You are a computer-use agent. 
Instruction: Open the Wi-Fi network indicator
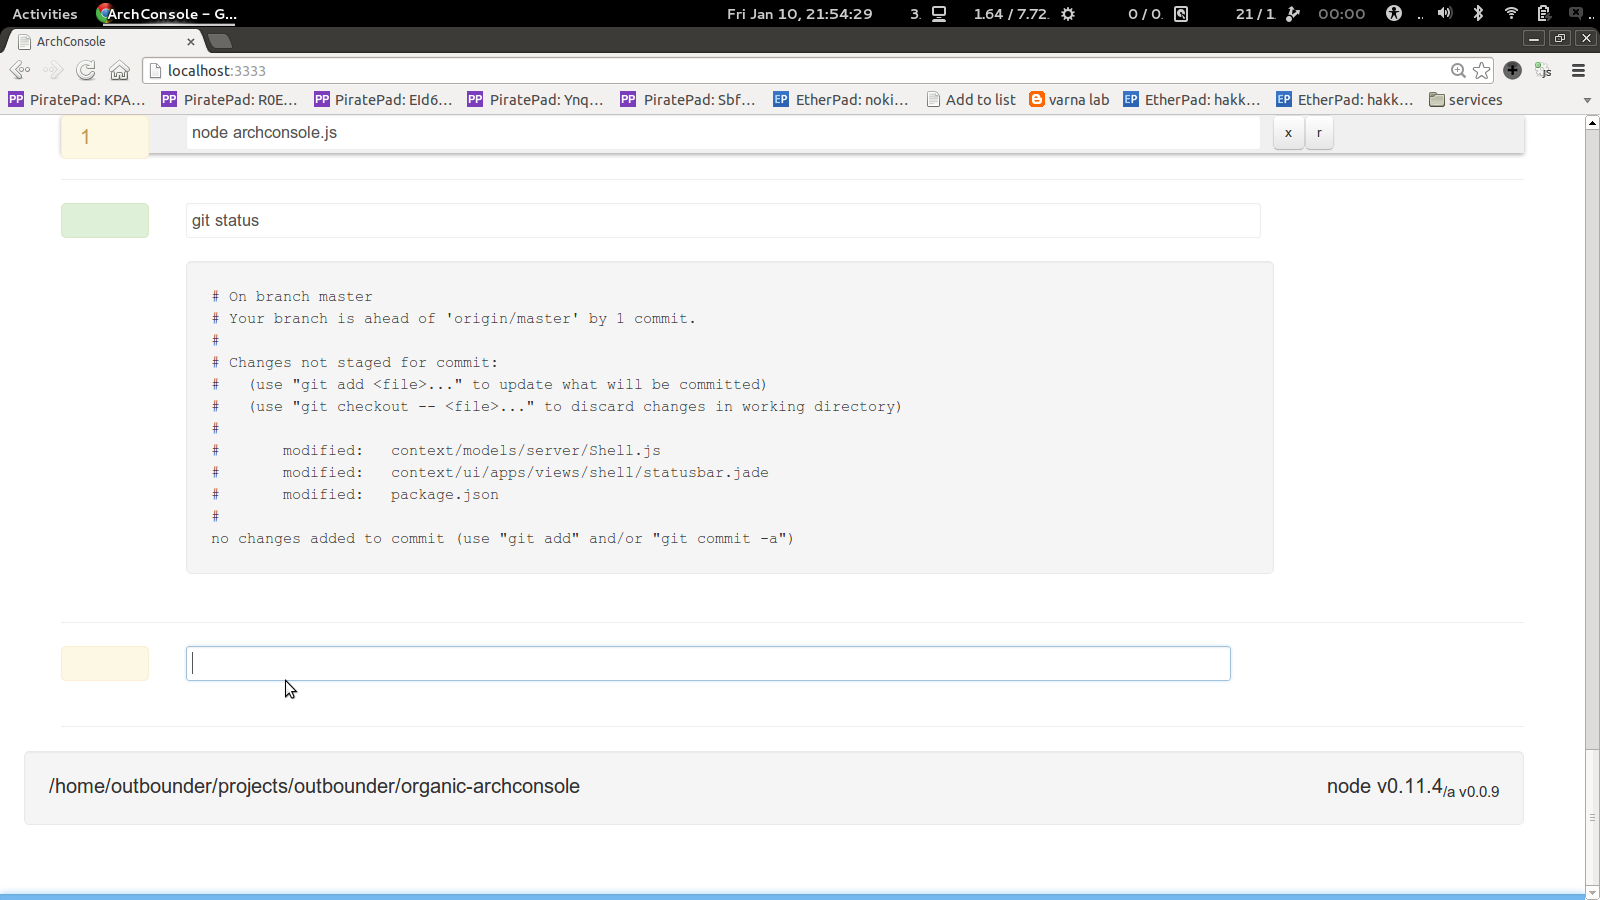(x=1511, y=13)
